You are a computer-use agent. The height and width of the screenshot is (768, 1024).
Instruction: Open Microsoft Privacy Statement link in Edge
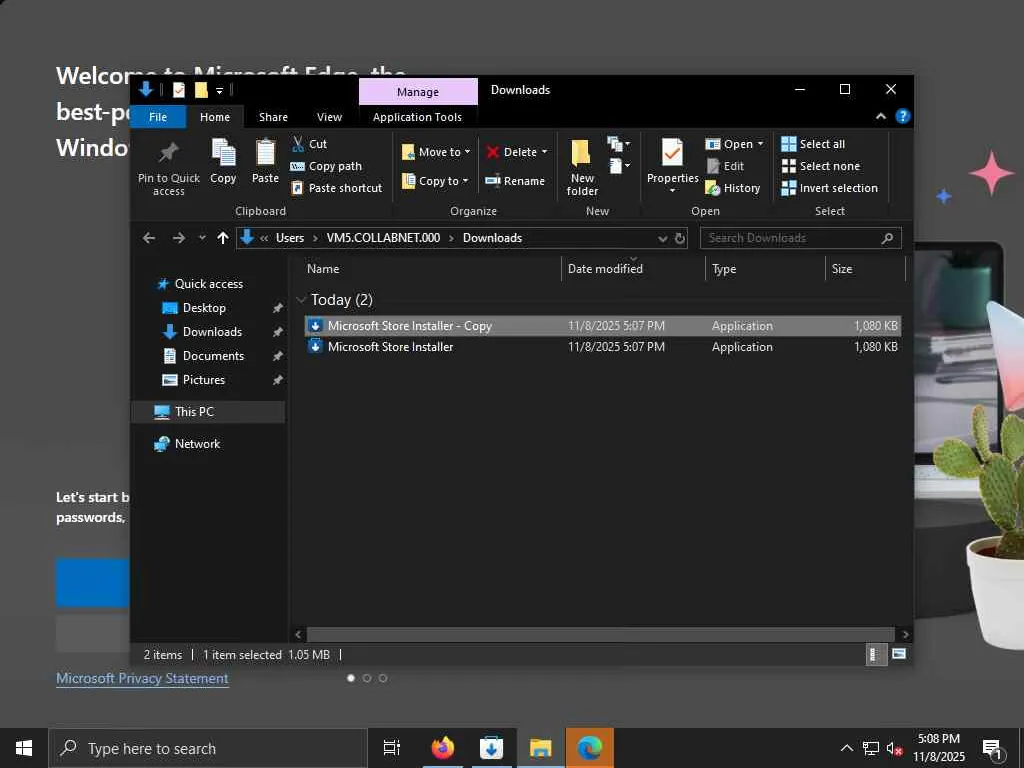(142, 679)
